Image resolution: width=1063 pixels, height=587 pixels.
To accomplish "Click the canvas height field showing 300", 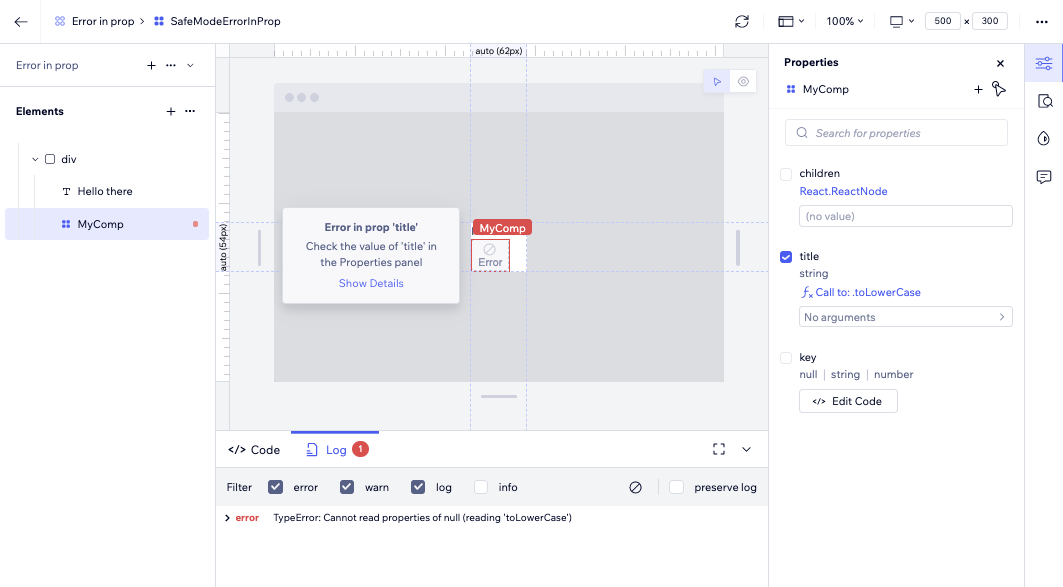I will click(990, 21).
